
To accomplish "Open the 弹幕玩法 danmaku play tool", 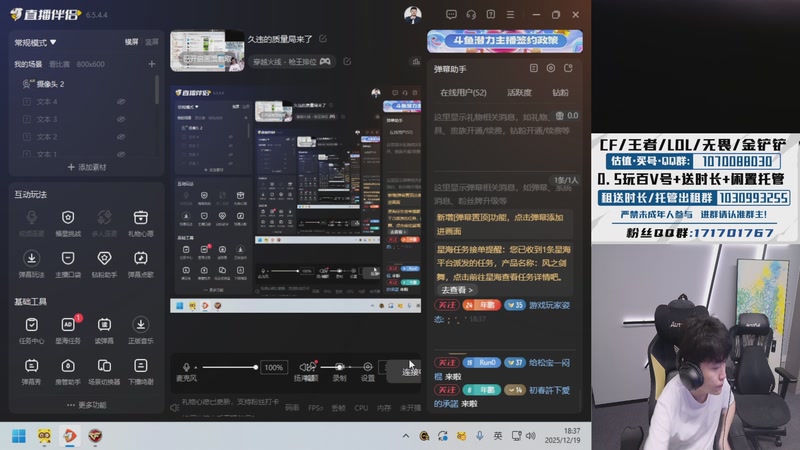I will pyautogui.click(x=32, y=263).
